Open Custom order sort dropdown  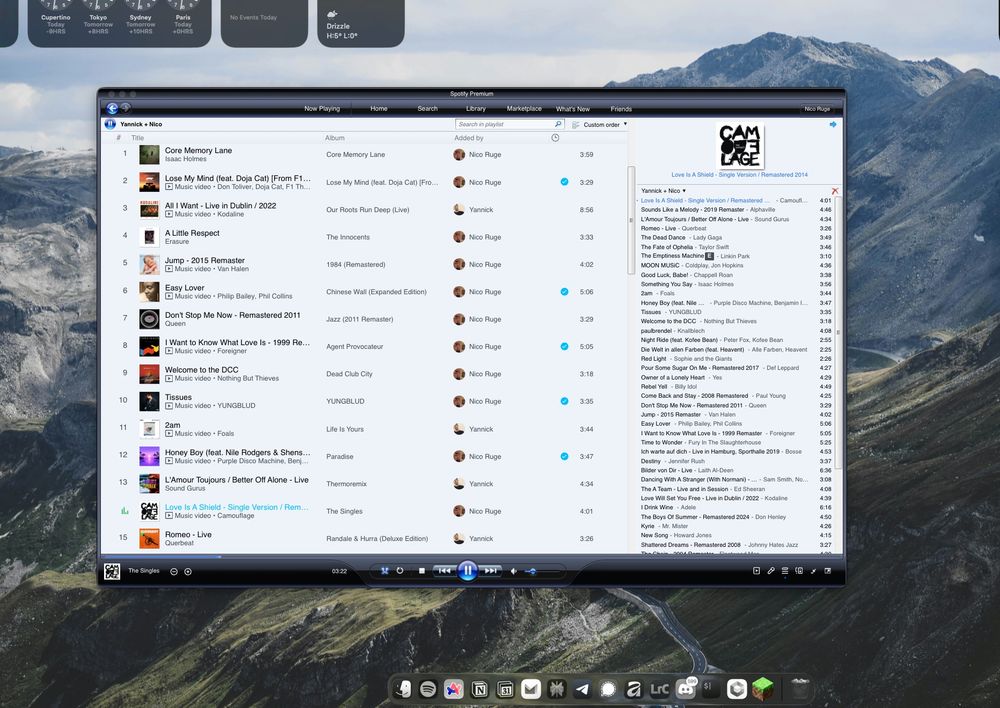[600, 124]
